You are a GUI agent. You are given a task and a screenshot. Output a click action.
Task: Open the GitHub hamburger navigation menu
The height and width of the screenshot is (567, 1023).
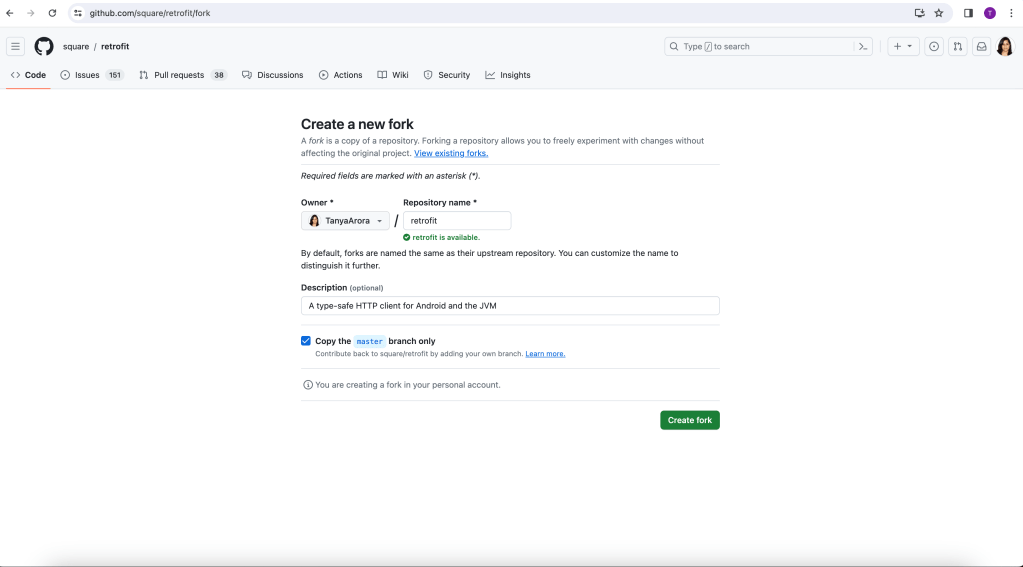point(16,46)
